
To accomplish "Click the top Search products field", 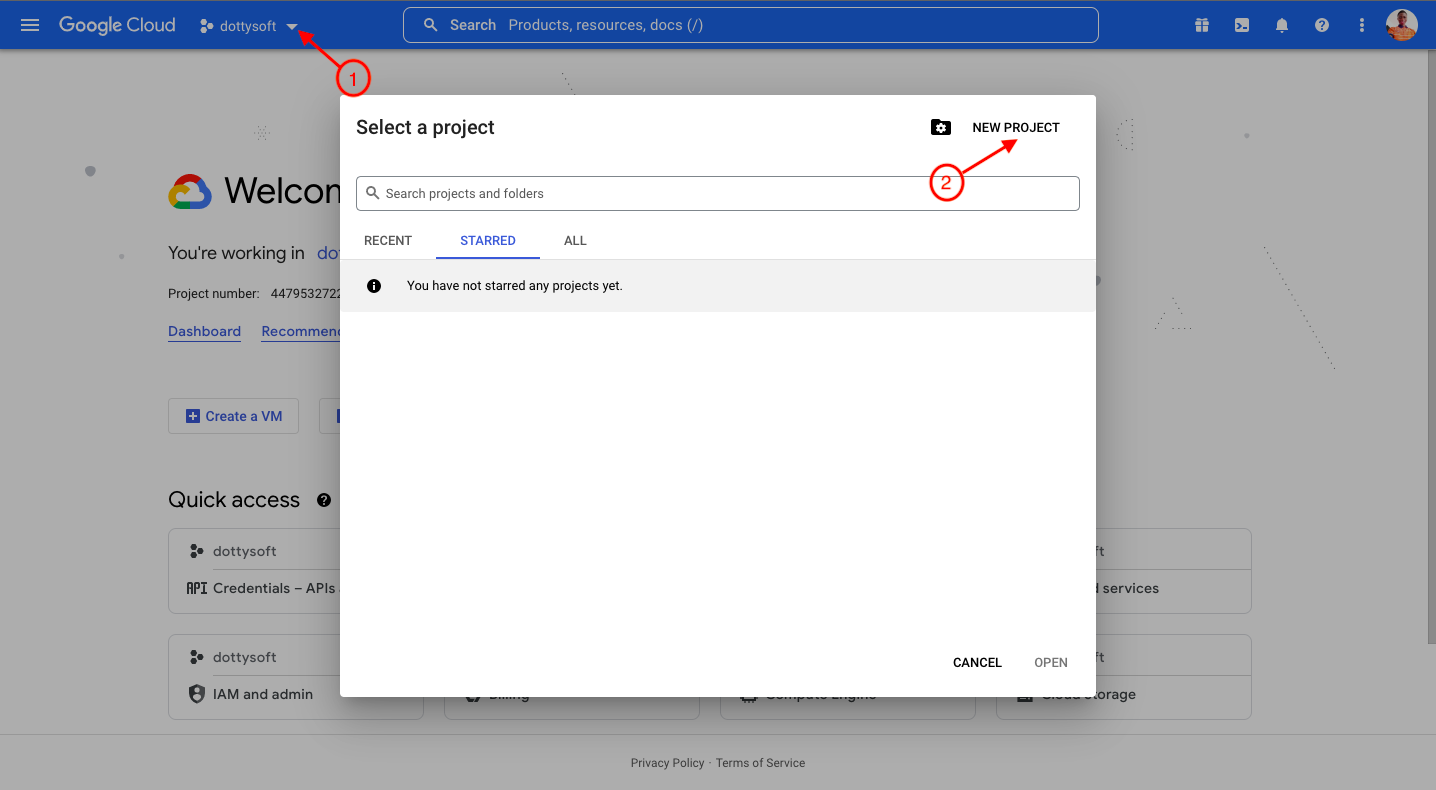I will [x=750, y=25].
